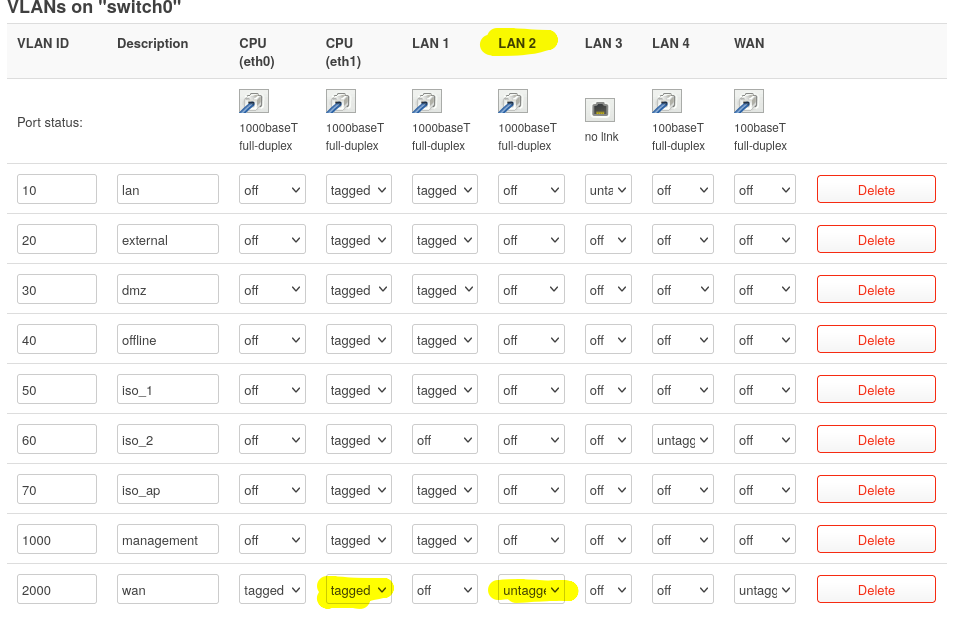Delete the iso_2 VLAN row
959x620 pixels.
[876, 440]
